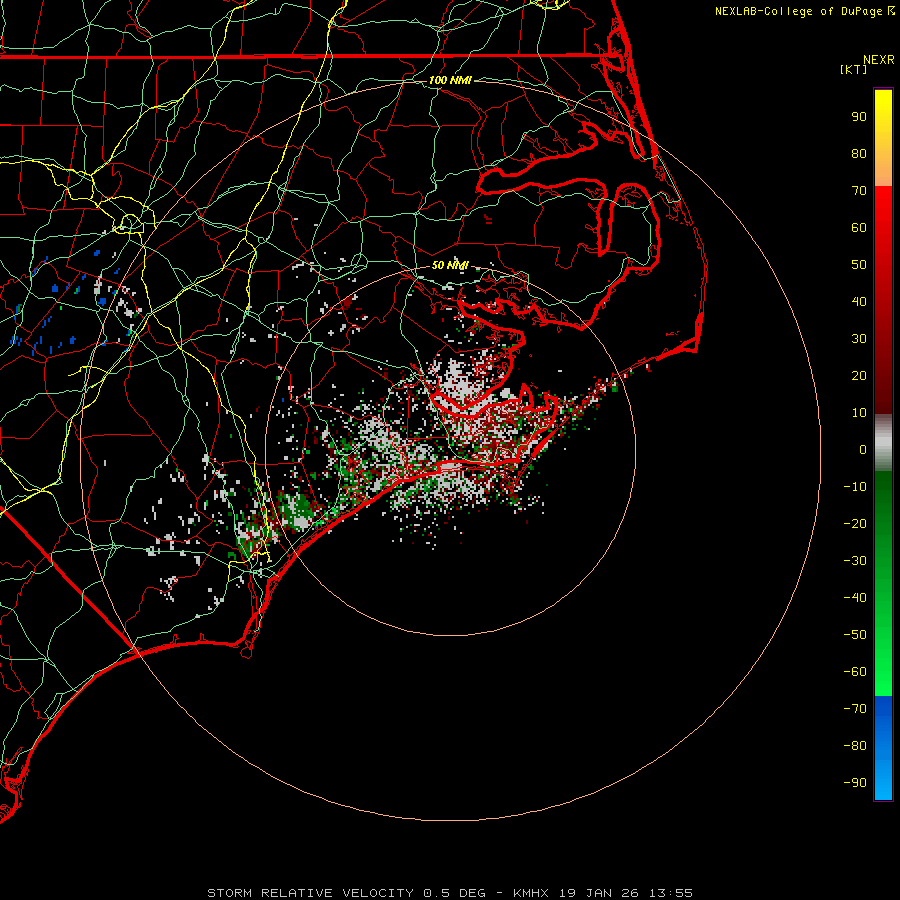
Task: Select the -50 scale value
Action: [x=855, y=635]
